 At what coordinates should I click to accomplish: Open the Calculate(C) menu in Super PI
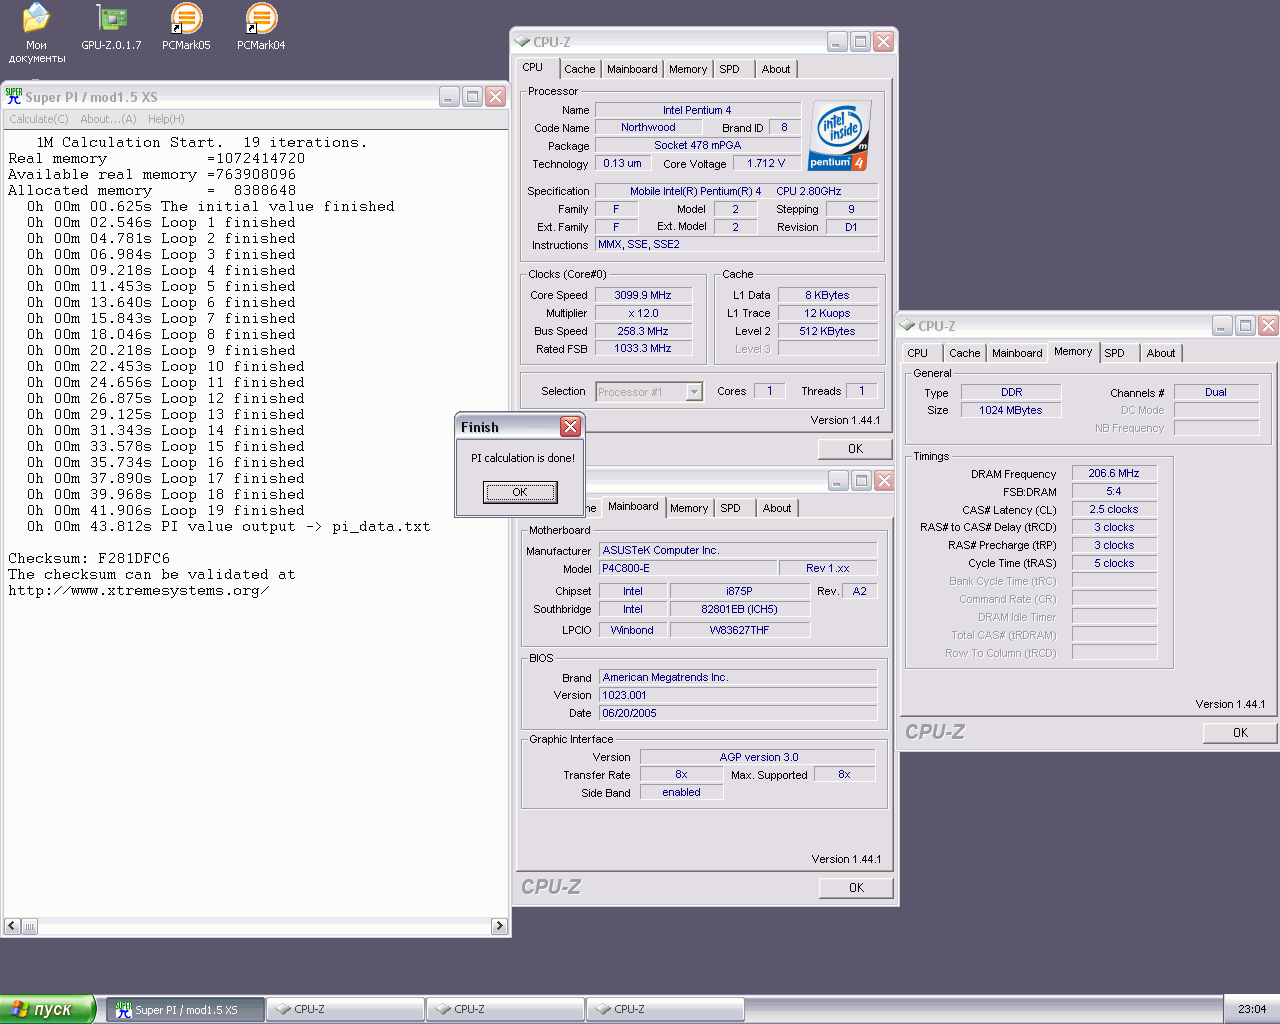coord(39,119)
